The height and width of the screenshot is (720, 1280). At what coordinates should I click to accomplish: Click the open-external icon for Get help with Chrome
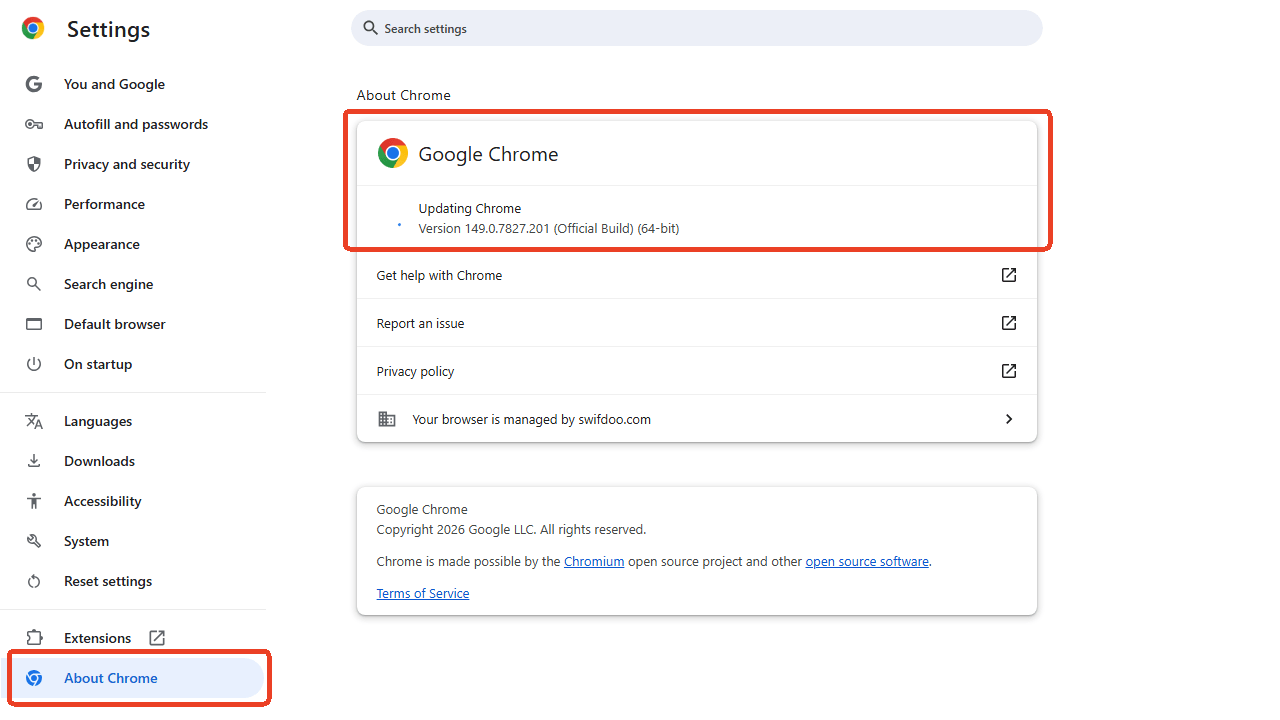click(1009, 275)
